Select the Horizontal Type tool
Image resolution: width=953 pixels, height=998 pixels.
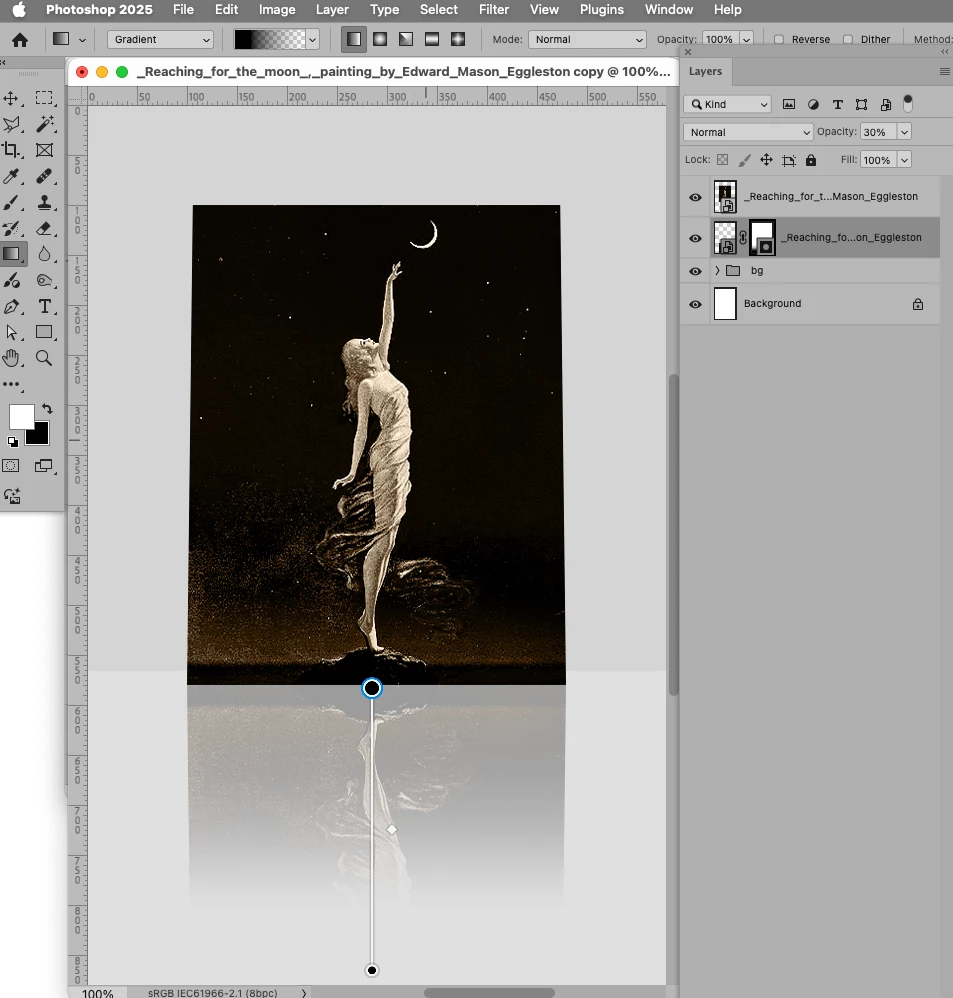[44, 307]
